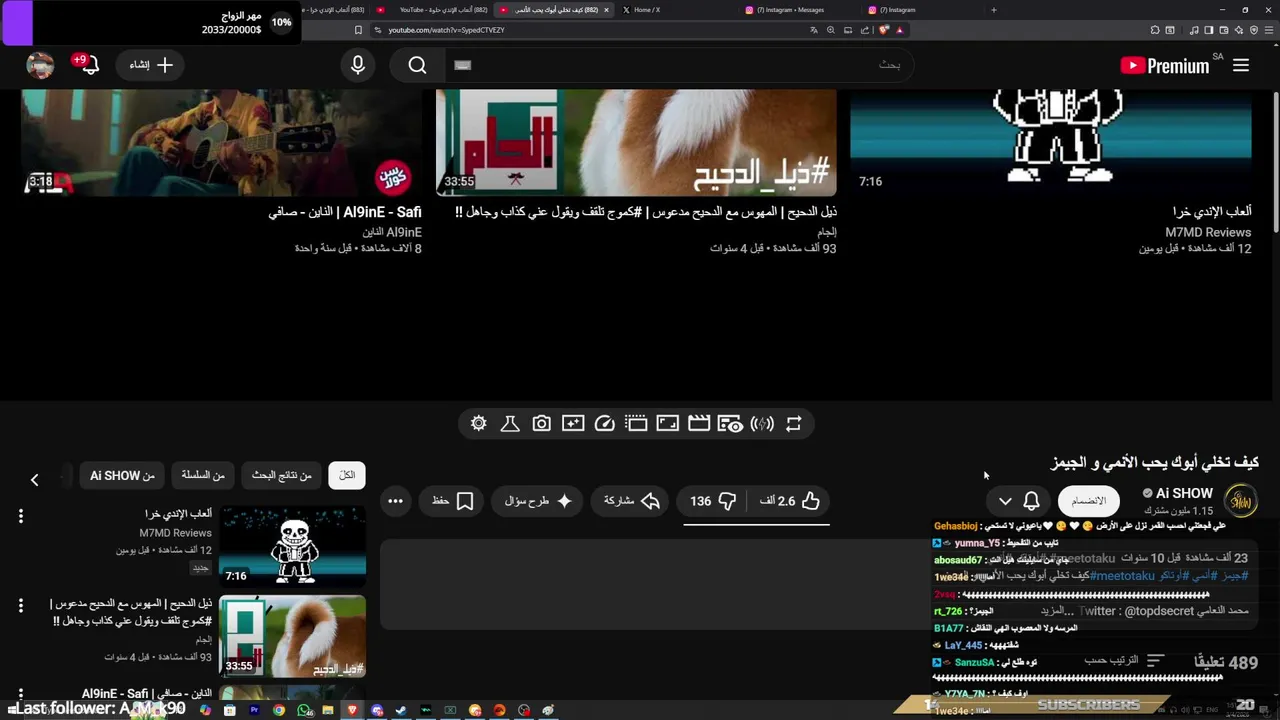Click the Join (الانضمام) button
1280x720 pixels.
click(x=1088, y=501)
